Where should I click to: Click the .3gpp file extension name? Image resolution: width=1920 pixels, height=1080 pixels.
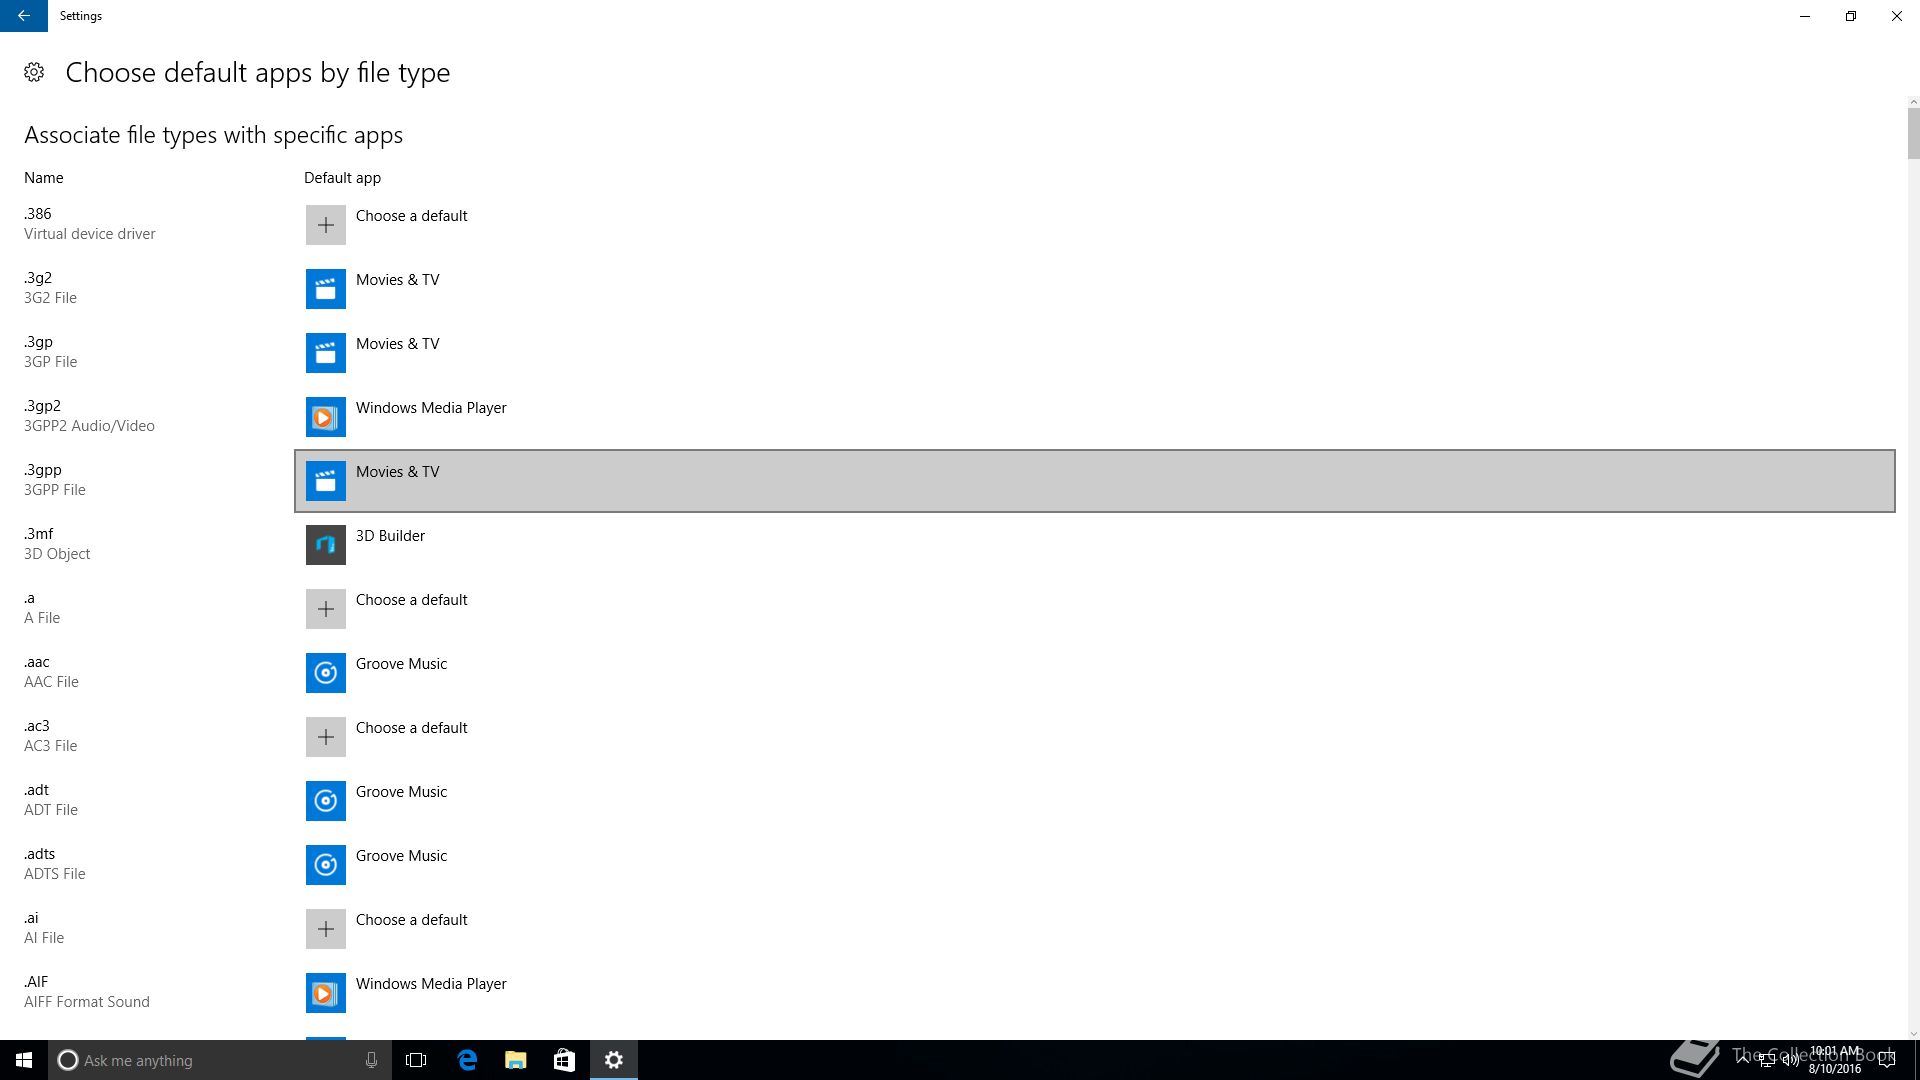43,470
